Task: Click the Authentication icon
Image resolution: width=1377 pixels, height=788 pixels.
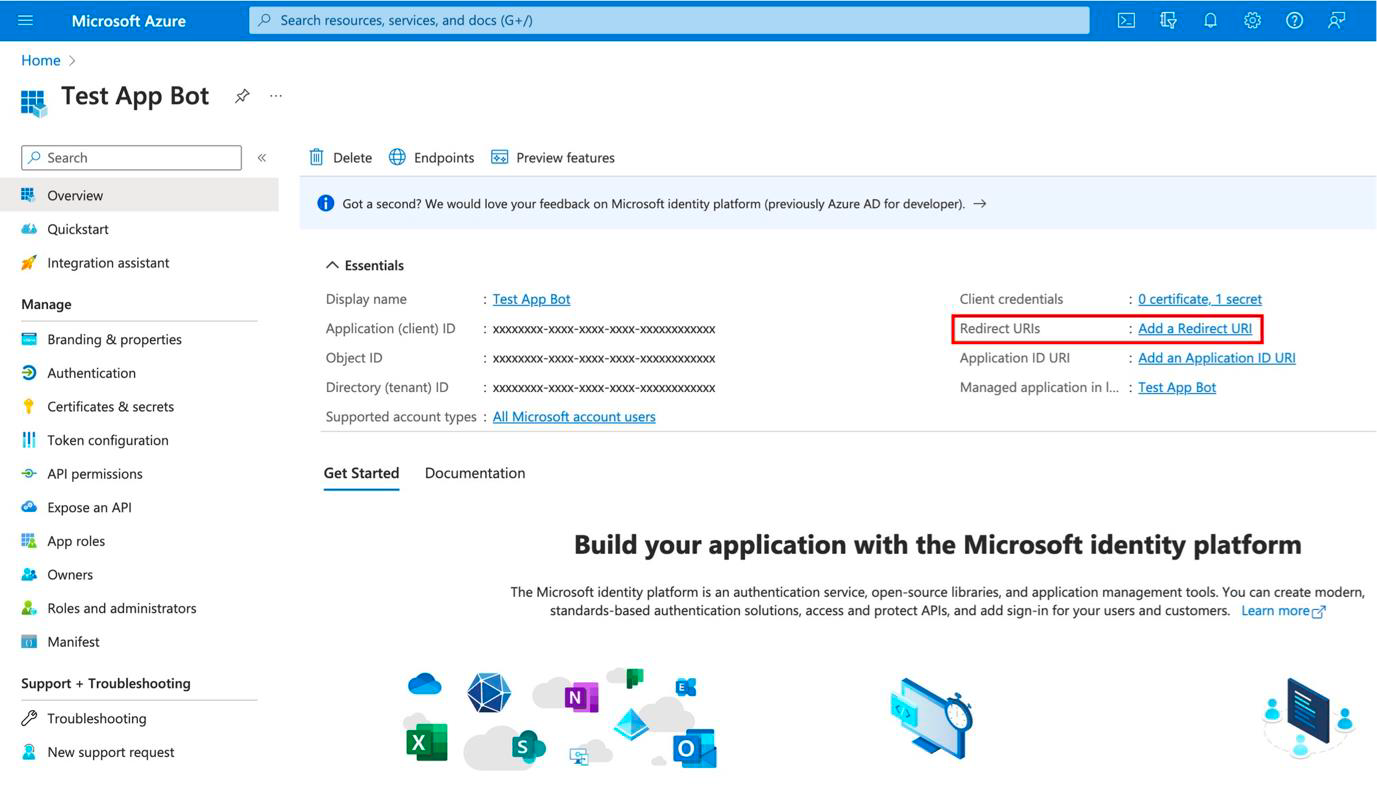Action: (28, 373)
